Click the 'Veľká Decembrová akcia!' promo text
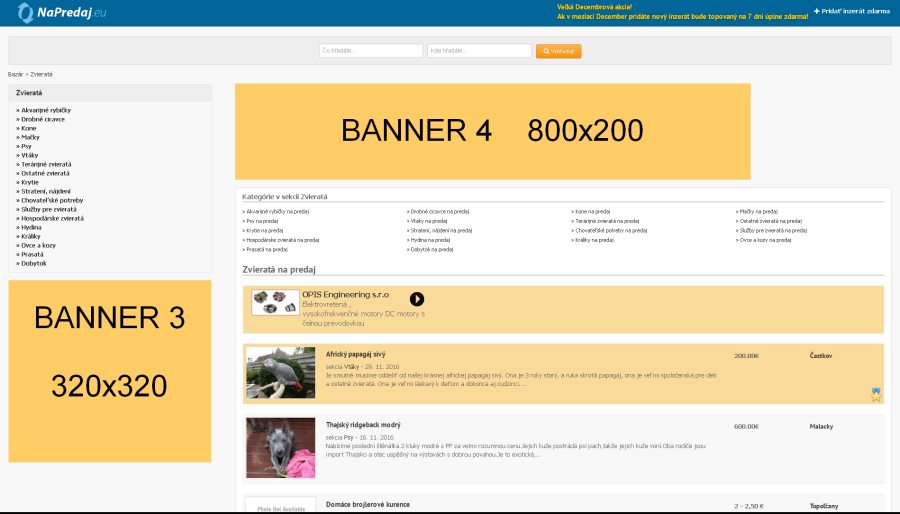Viewport: 900px width, 514px height. pyautogui.click(x=594, y=7)
